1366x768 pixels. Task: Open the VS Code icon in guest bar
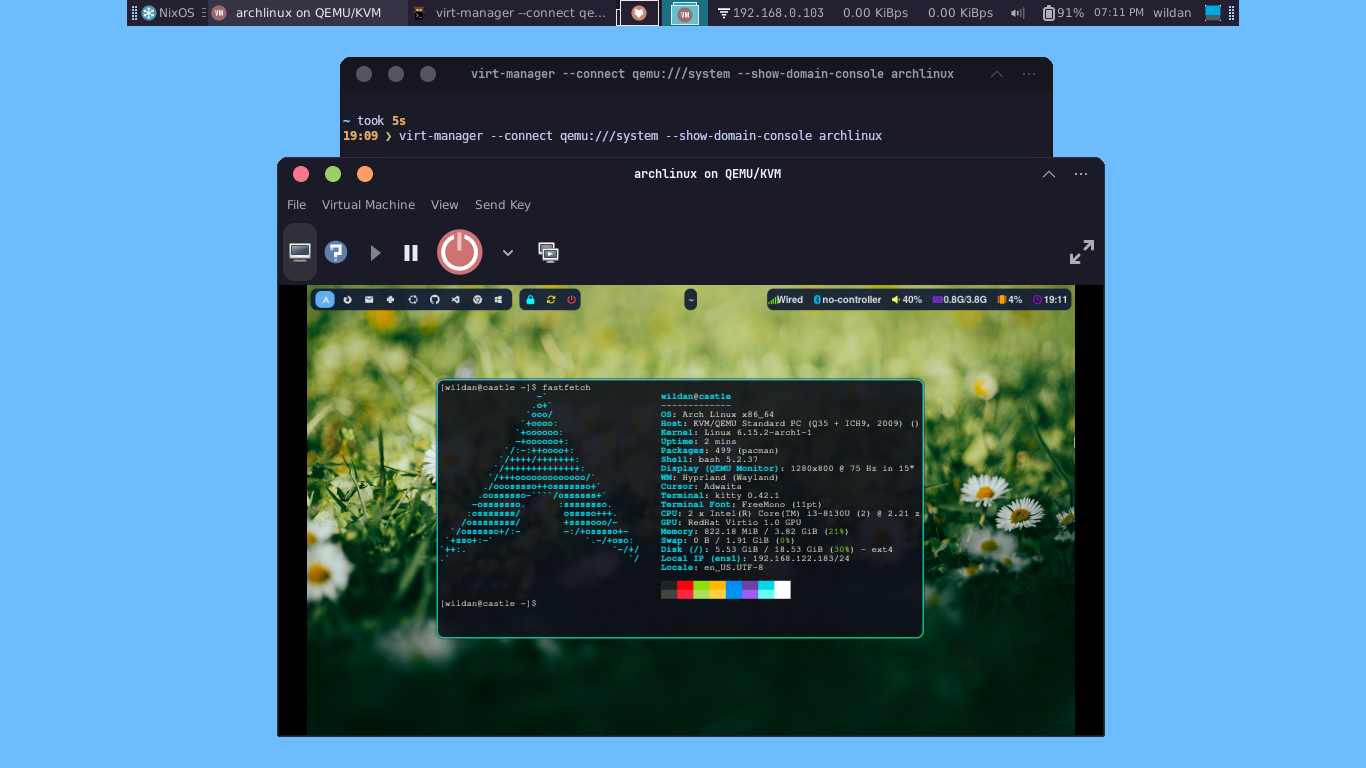click(456, 299)
